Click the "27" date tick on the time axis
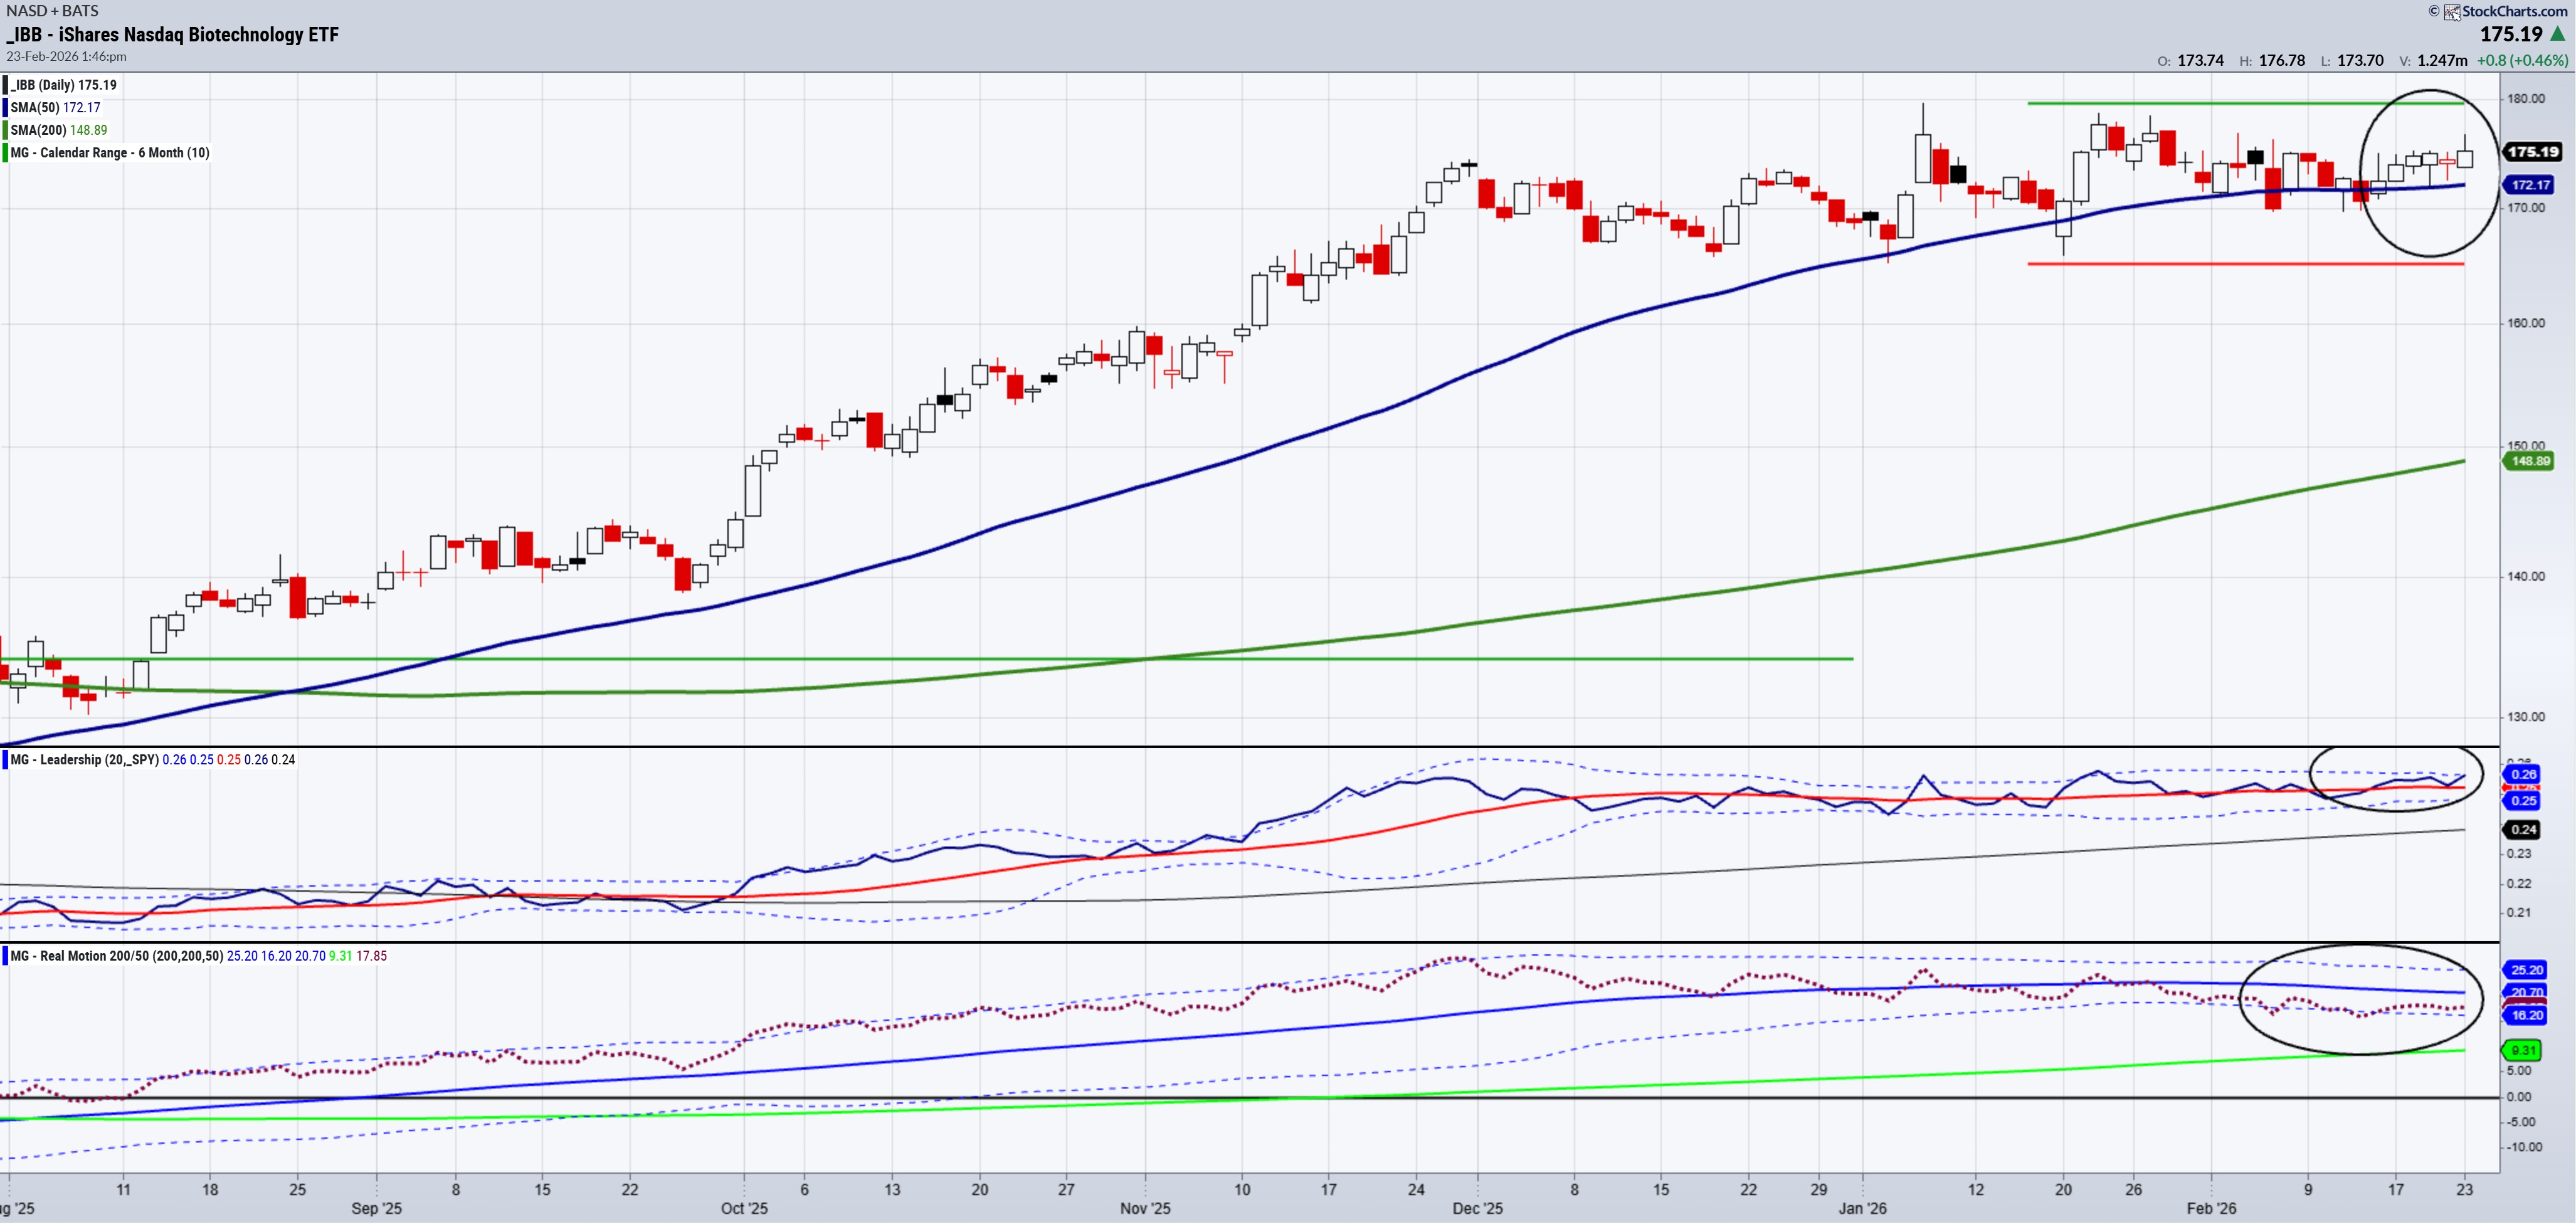 (x=1067, y=1190)
